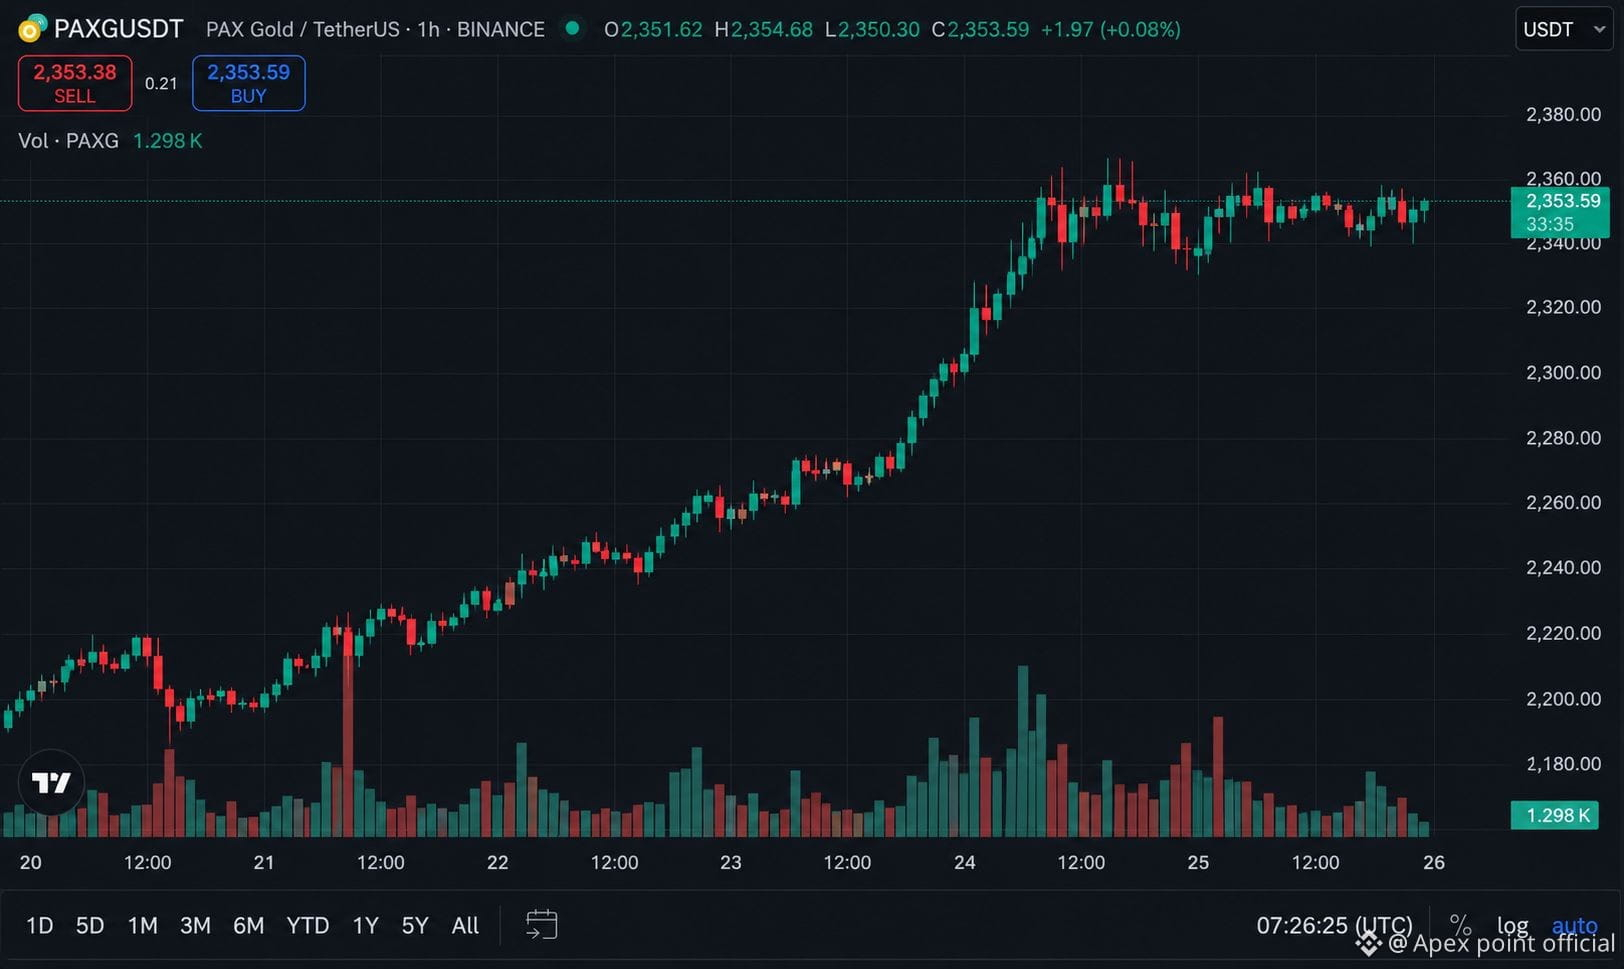
Task: Click the green 1.298 K volume axis label
Action: (x=1555, y=815)
